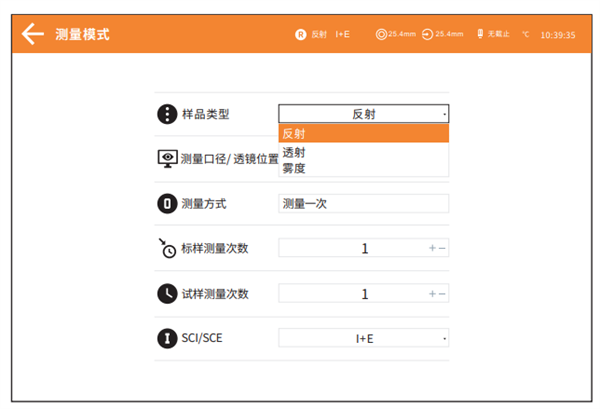600x409 pixels.
Task: Click the R reflection status icon
Action: (300, 34)
